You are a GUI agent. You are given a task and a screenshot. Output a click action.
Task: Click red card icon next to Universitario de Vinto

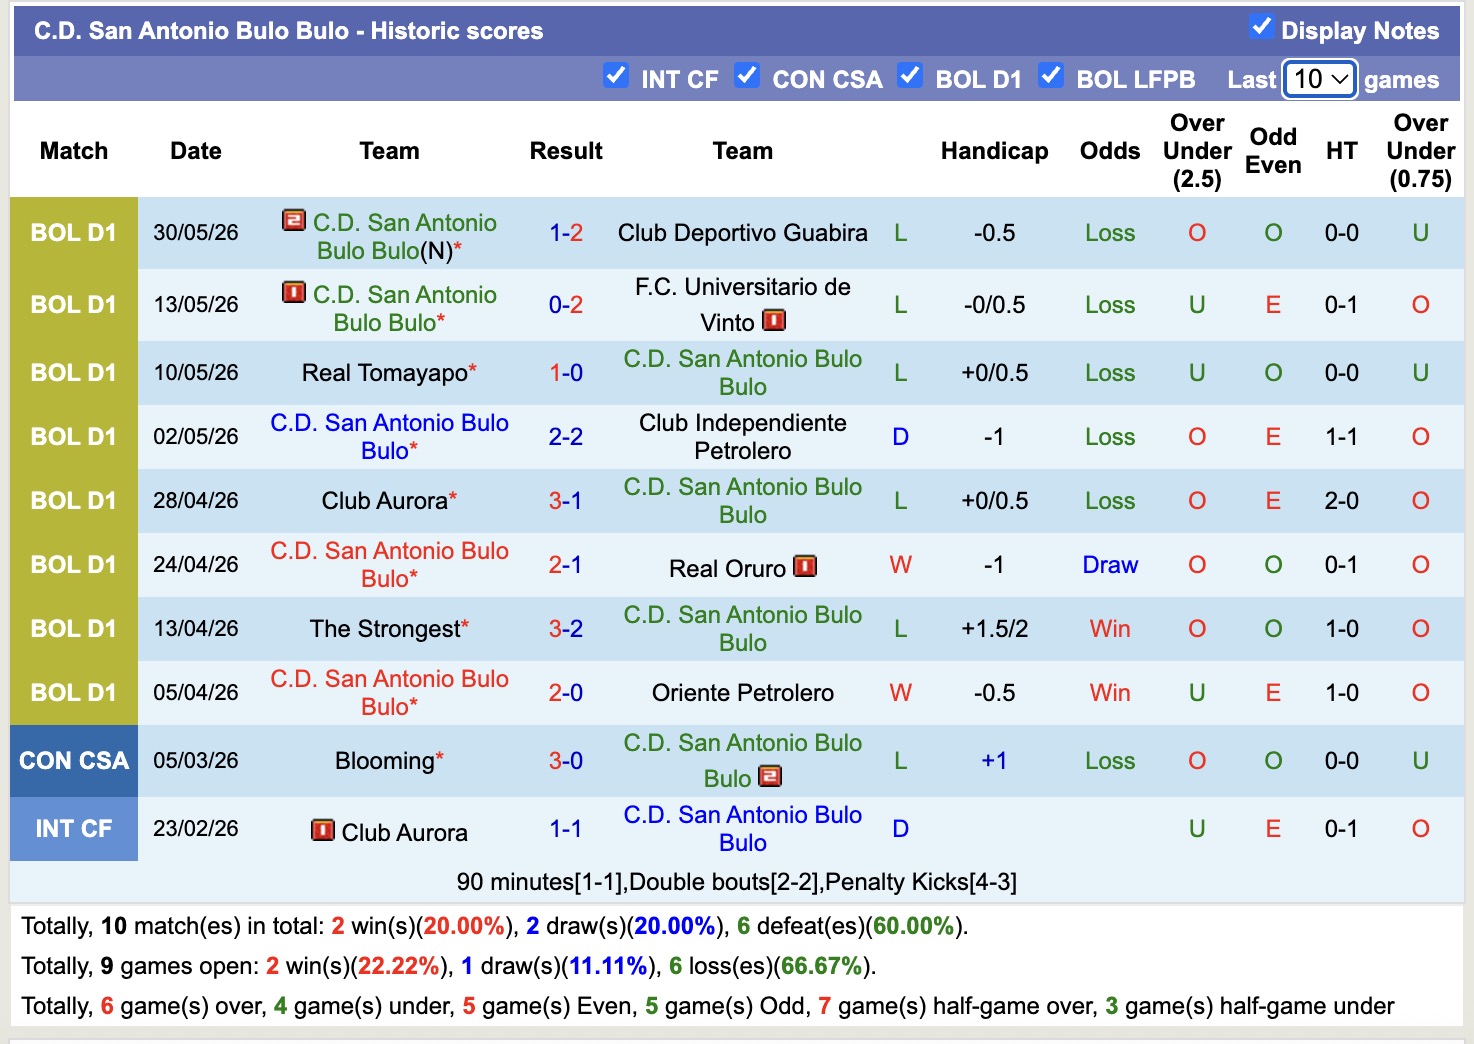tap(774, 321)
